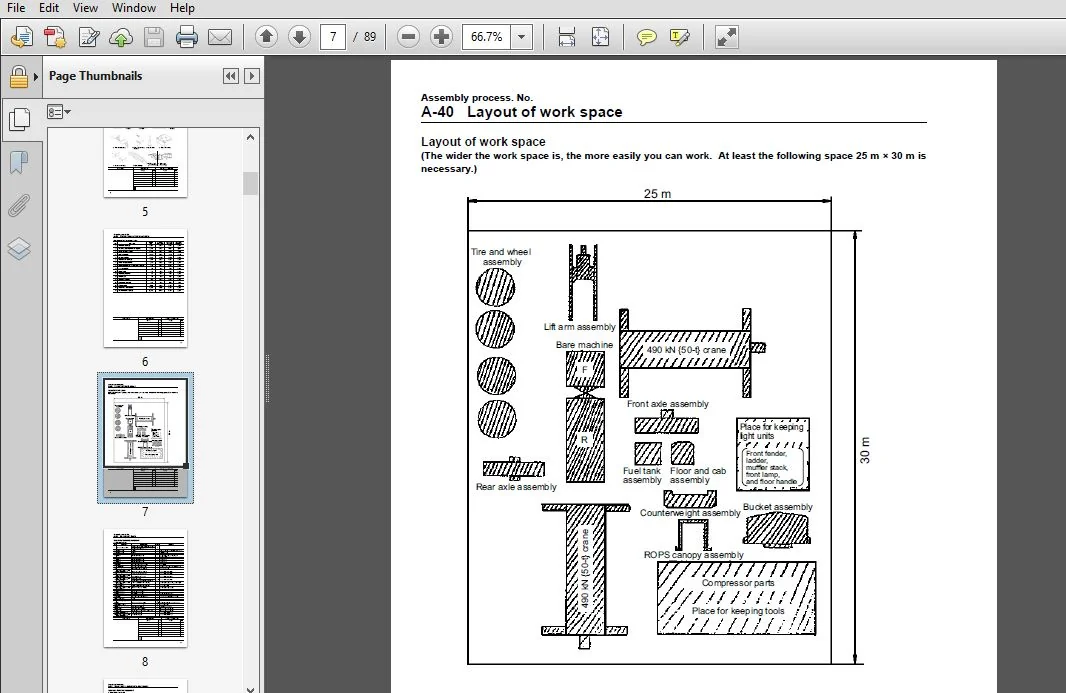Open the View menu
The height and width of the screenshot is (693, 1066).
(x=85, y=8)
